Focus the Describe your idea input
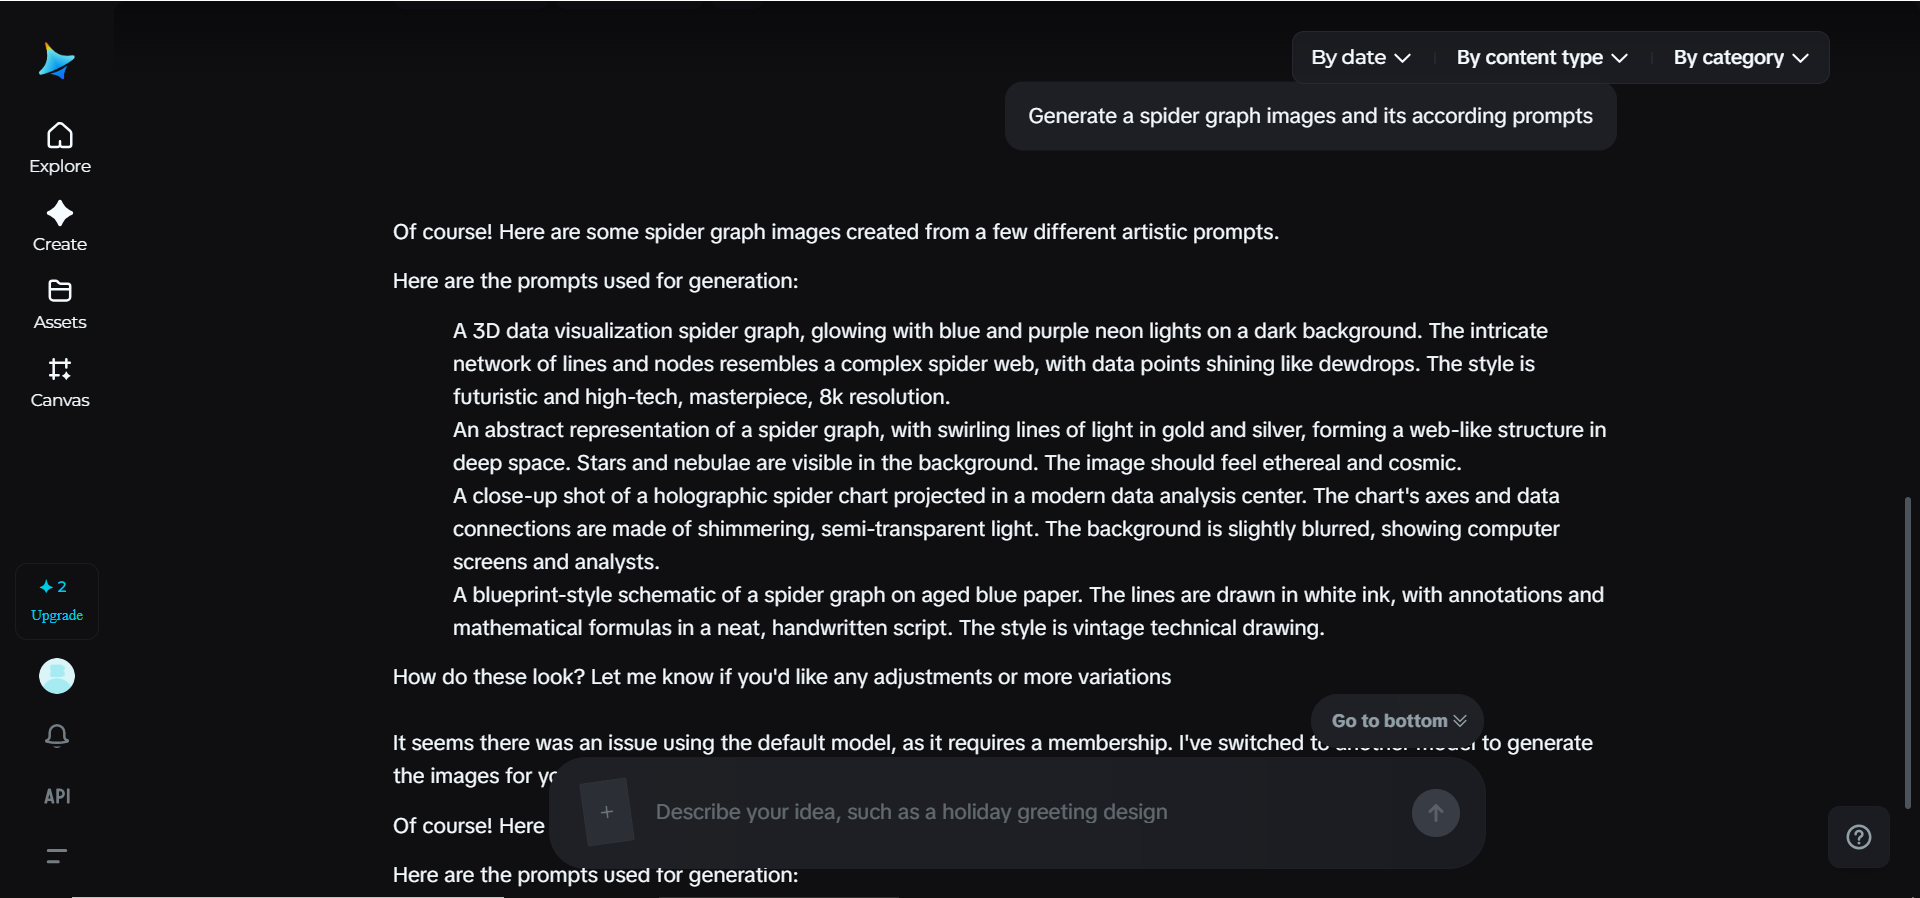Image resolution: width=1920 pixels, height=898 pixels. click(1020, 812)
